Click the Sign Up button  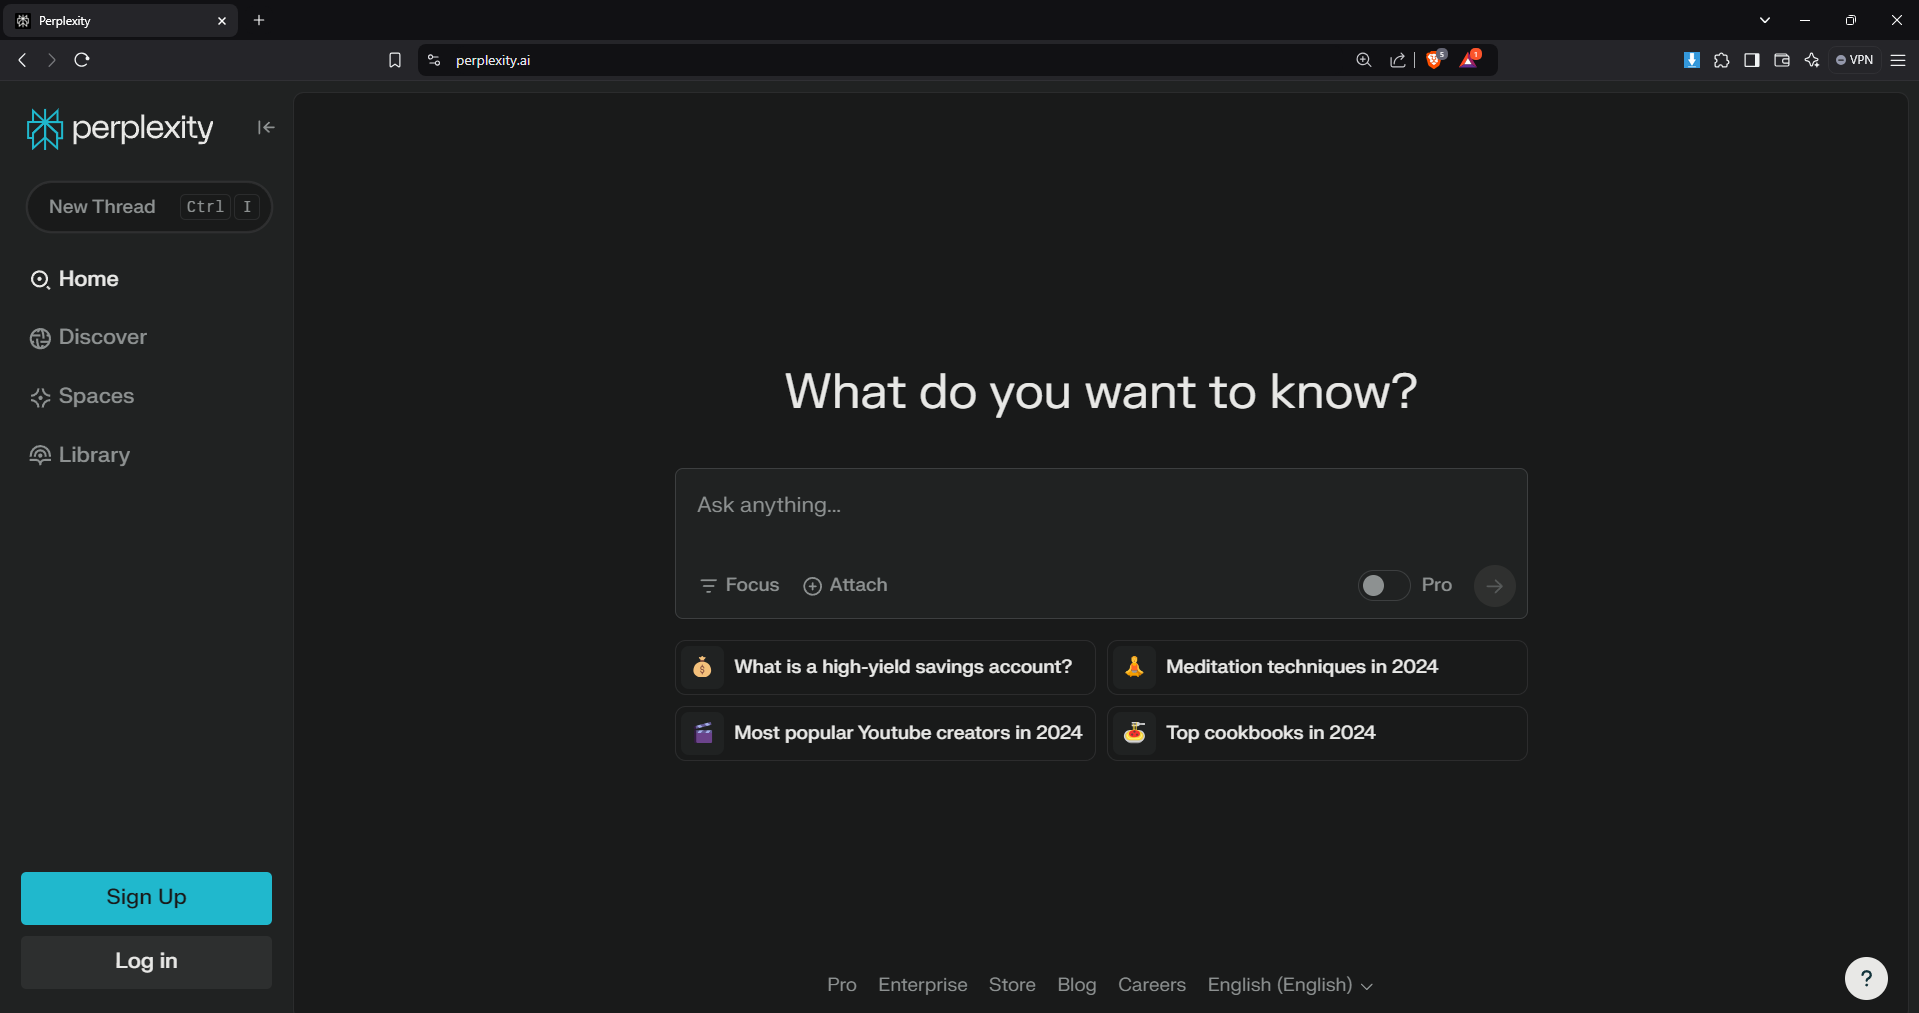pyautogui.click(x=146, y=898)
